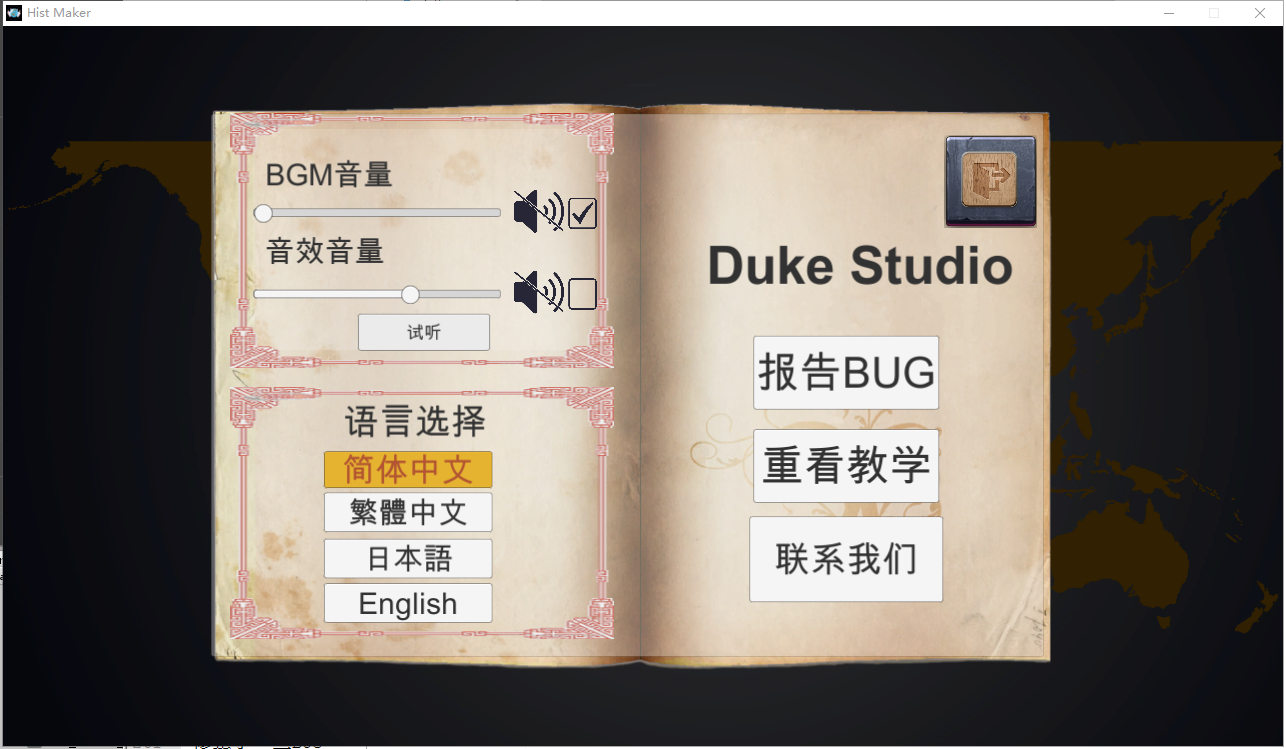The width and height of the screenshot is (1286, 749).
Task: Click the wooden exit door icon
Action: (x=989, y=181)
